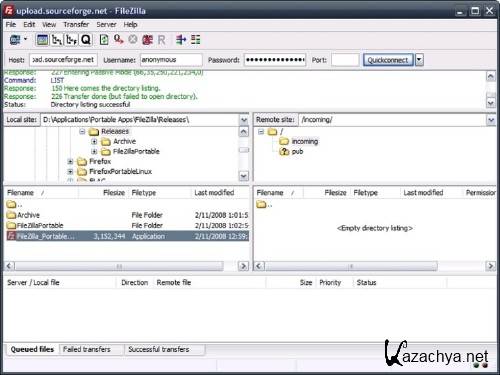Screen dimensions: 500x375
Task: Select the remote root folder
Action: tap(282, 132)
